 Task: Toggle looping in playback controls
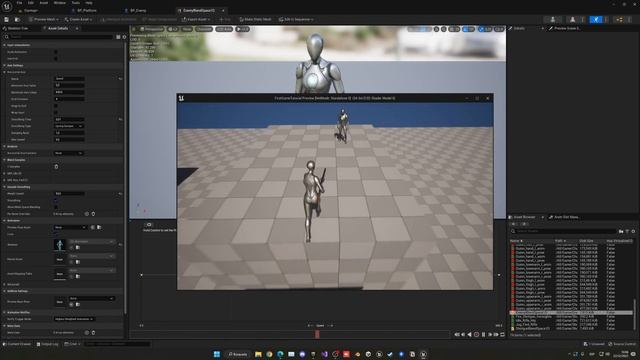503,335
